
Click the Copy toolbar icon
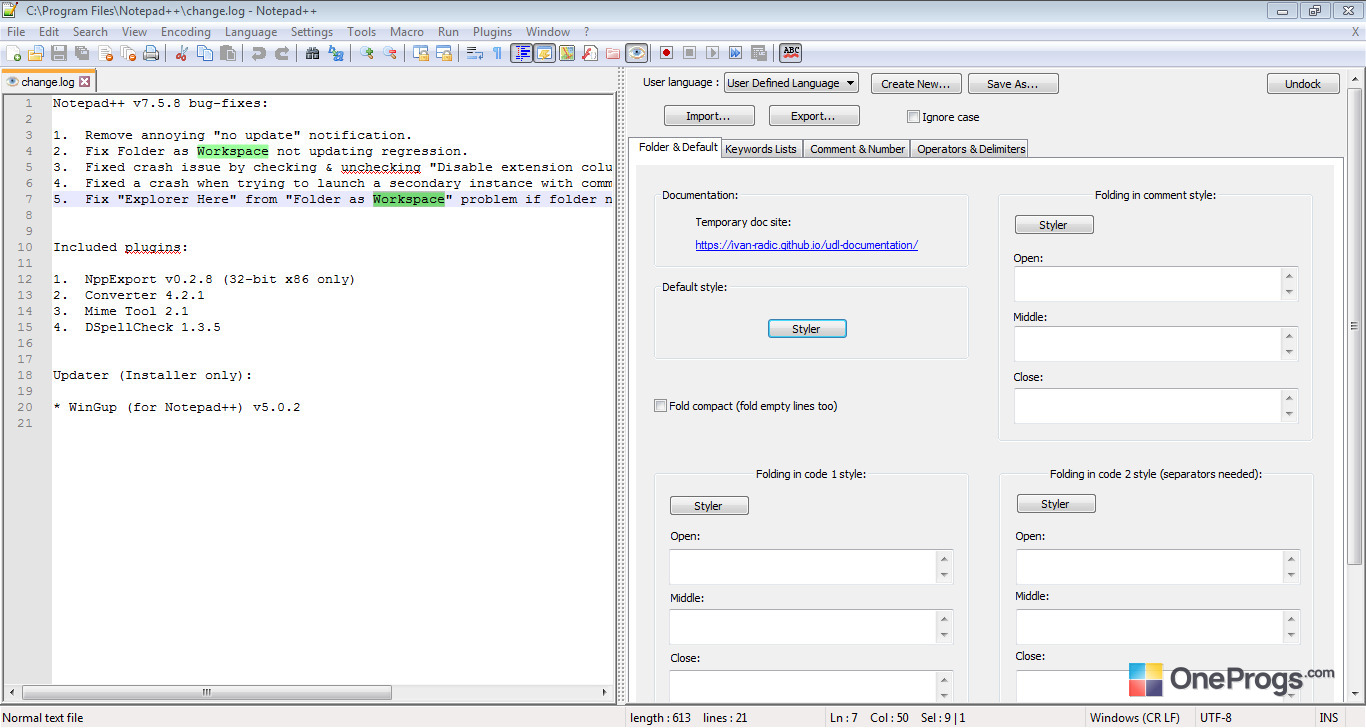click(205, 53)
